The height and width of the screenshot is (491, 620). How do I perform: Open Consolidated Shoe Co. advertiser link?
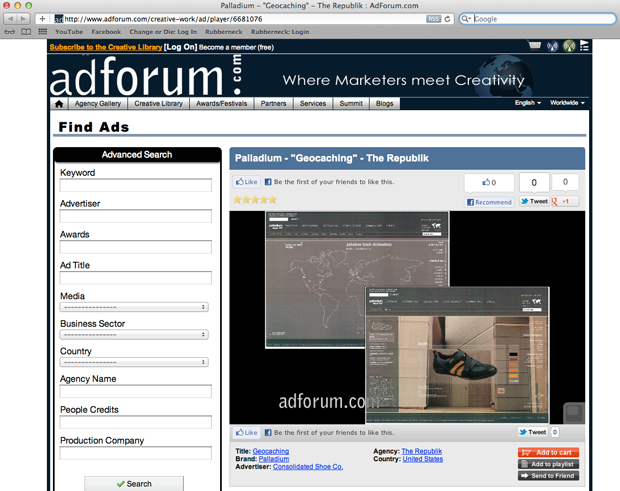(x=308, y=466)
